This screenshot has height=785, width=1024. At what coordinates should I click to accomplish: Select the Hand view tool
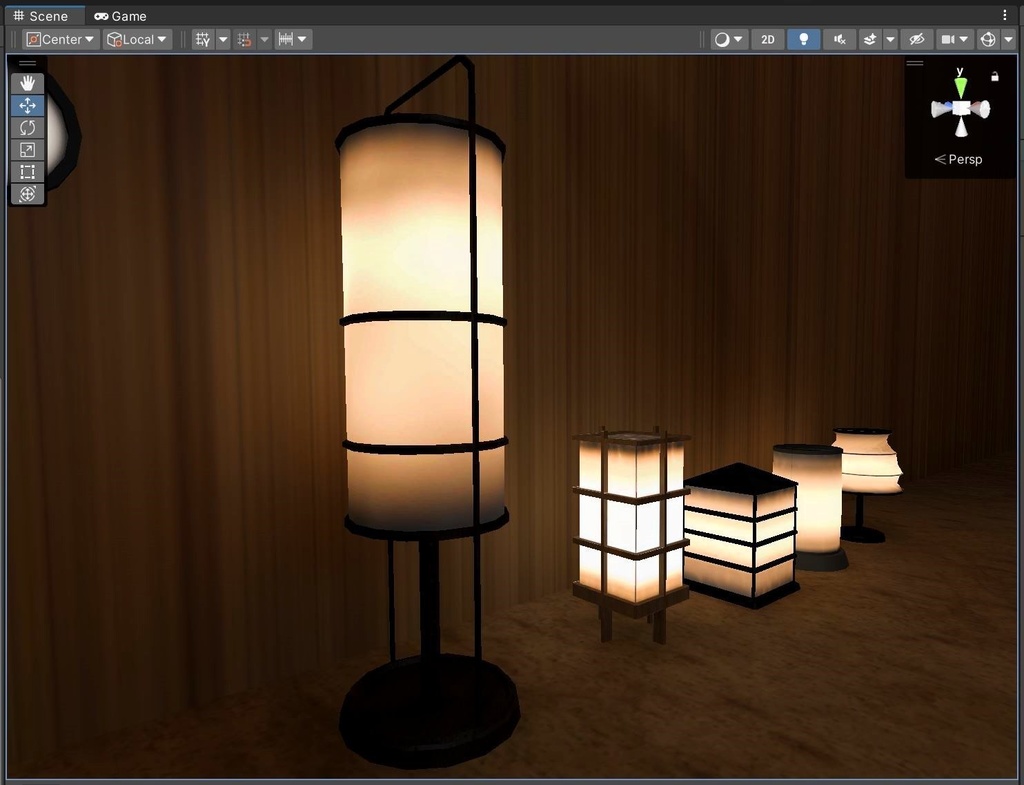click(27, 83)
